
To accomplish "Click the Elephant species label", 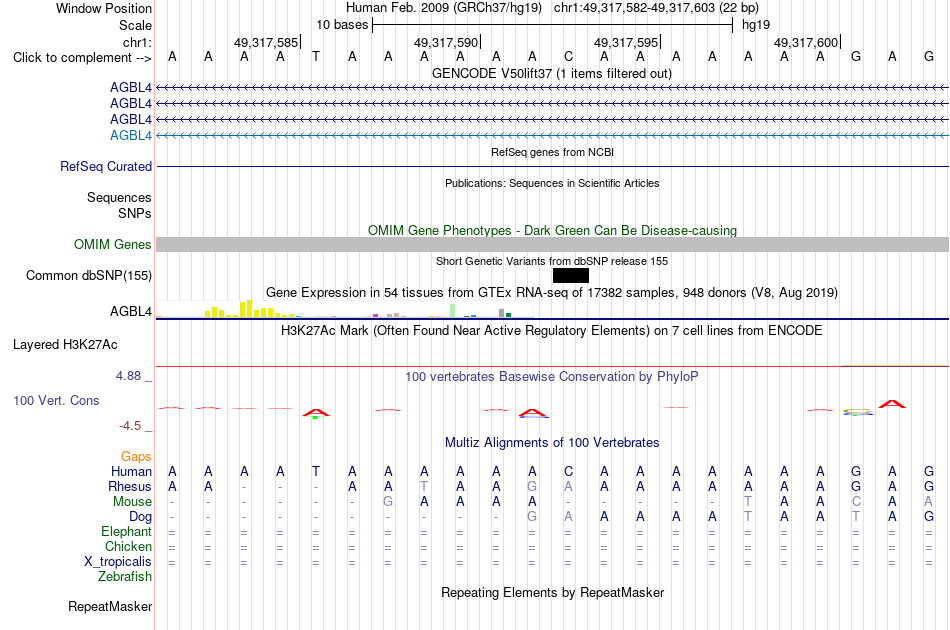I will (127, 532).
